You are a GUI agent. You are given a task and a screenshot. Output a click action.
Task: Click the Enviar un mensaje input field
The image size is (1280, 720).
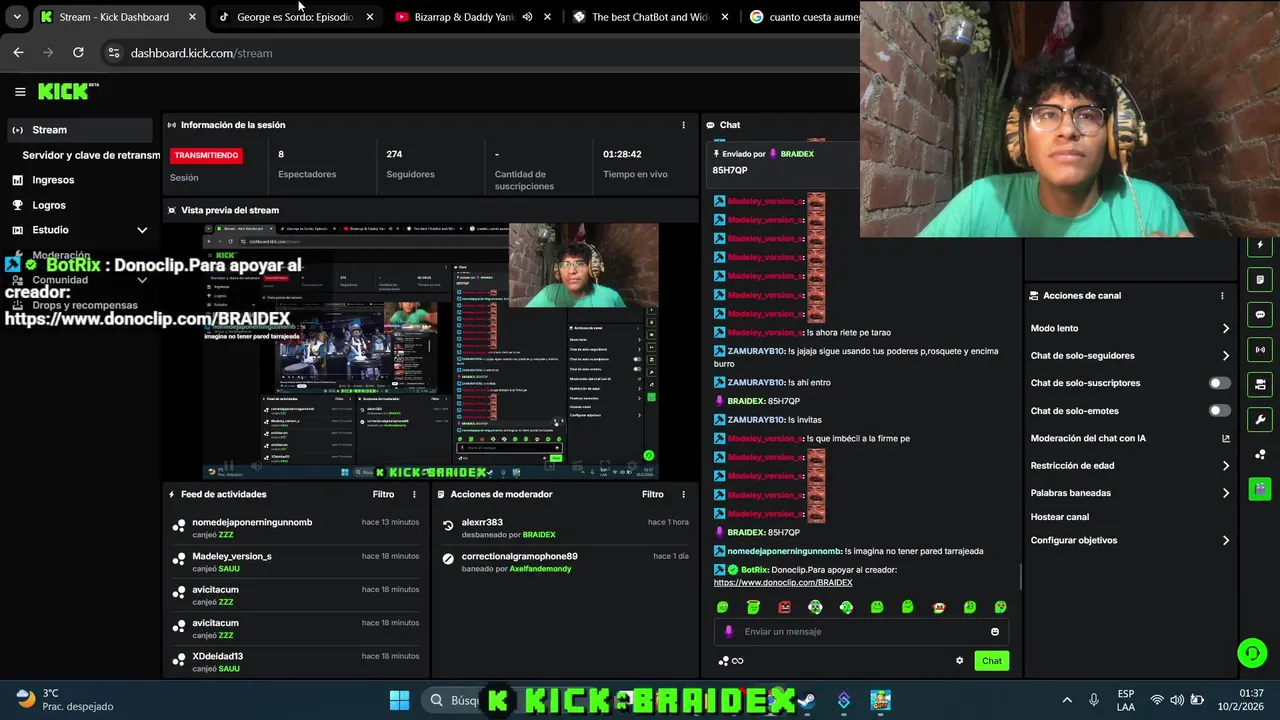[860, 632]
